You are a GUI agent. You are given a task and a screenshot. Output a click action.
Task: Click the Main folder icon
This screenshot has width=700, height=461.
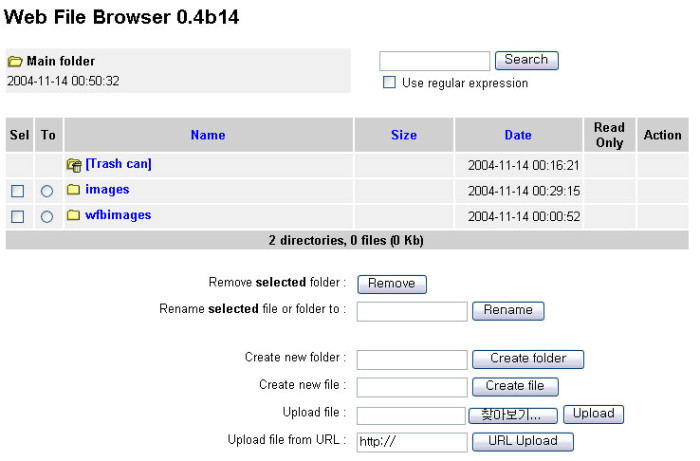tap(15, 62)
